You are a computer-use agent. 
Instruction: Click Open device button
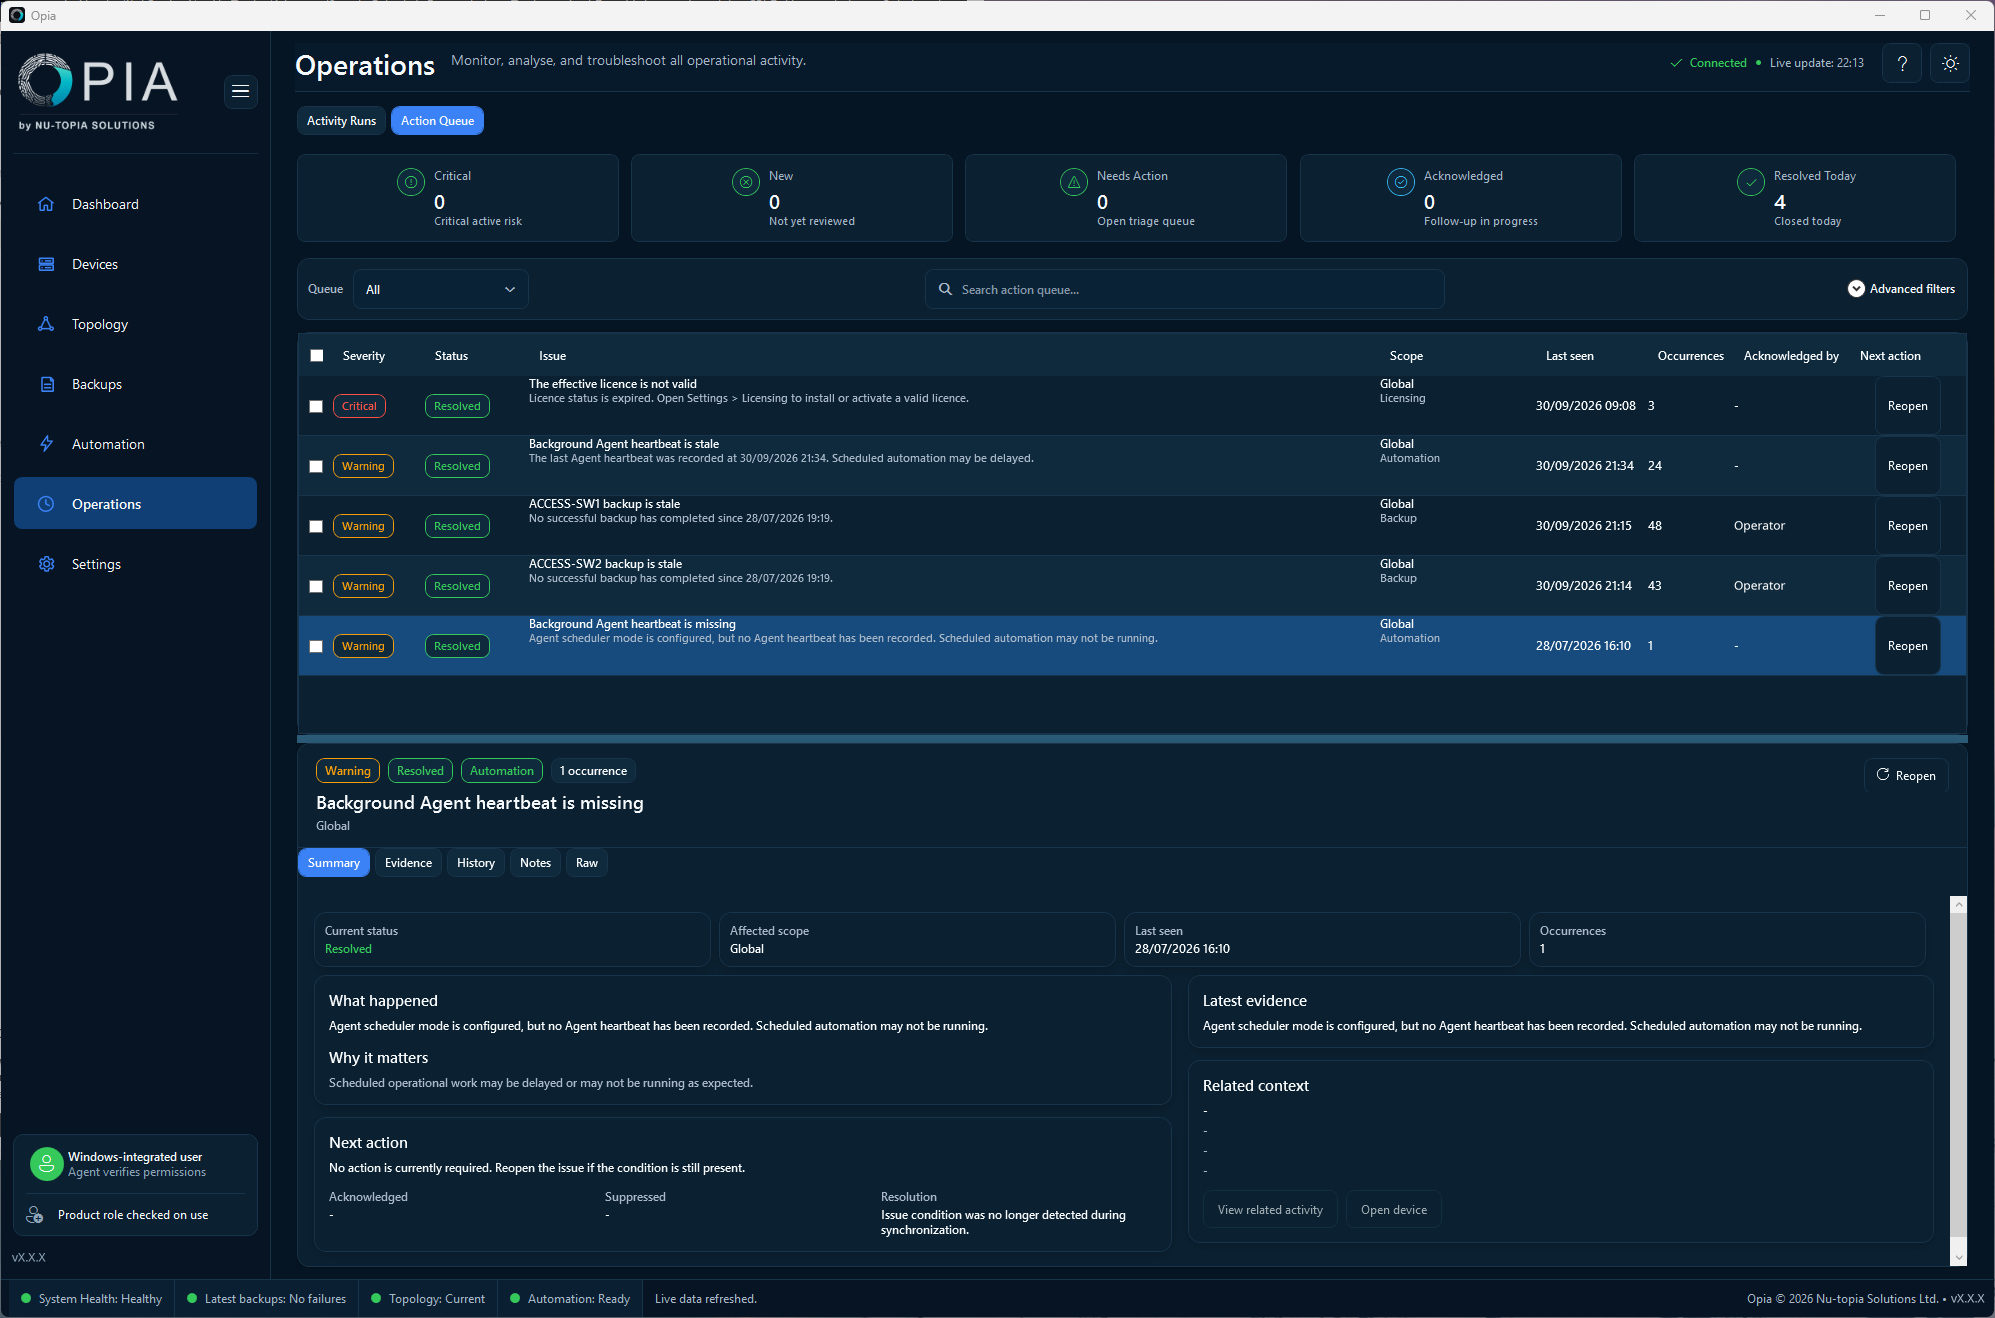coord(1393,1210)
